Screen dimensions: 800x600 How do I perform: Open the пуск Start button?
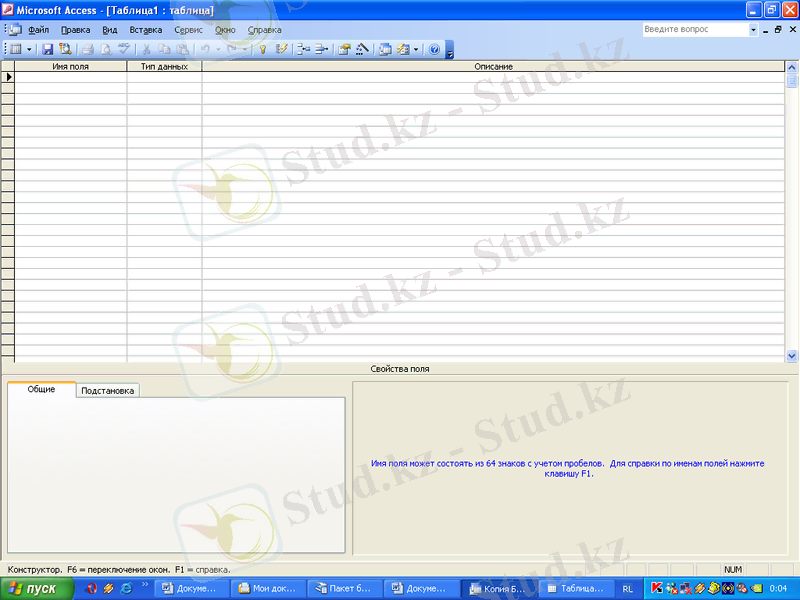pos(37,589)
